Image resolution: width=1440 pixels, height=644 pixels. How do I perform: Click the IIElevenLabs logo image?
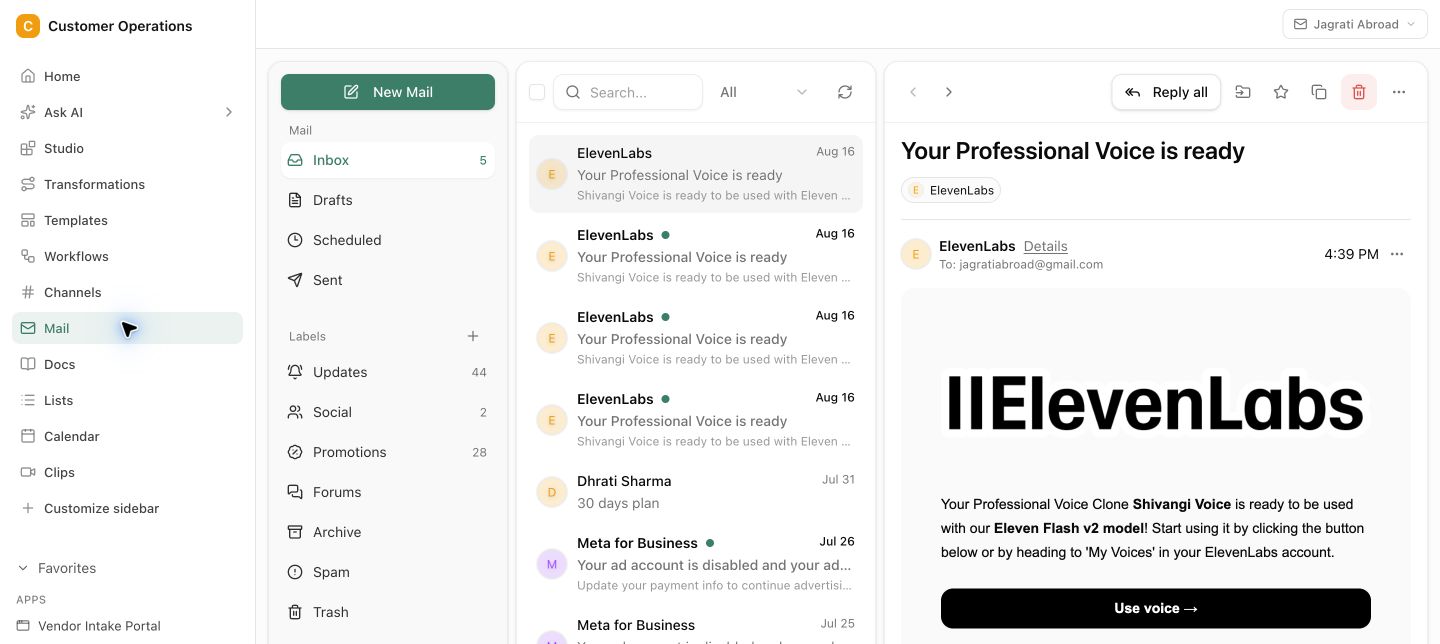coord(1155,404)
